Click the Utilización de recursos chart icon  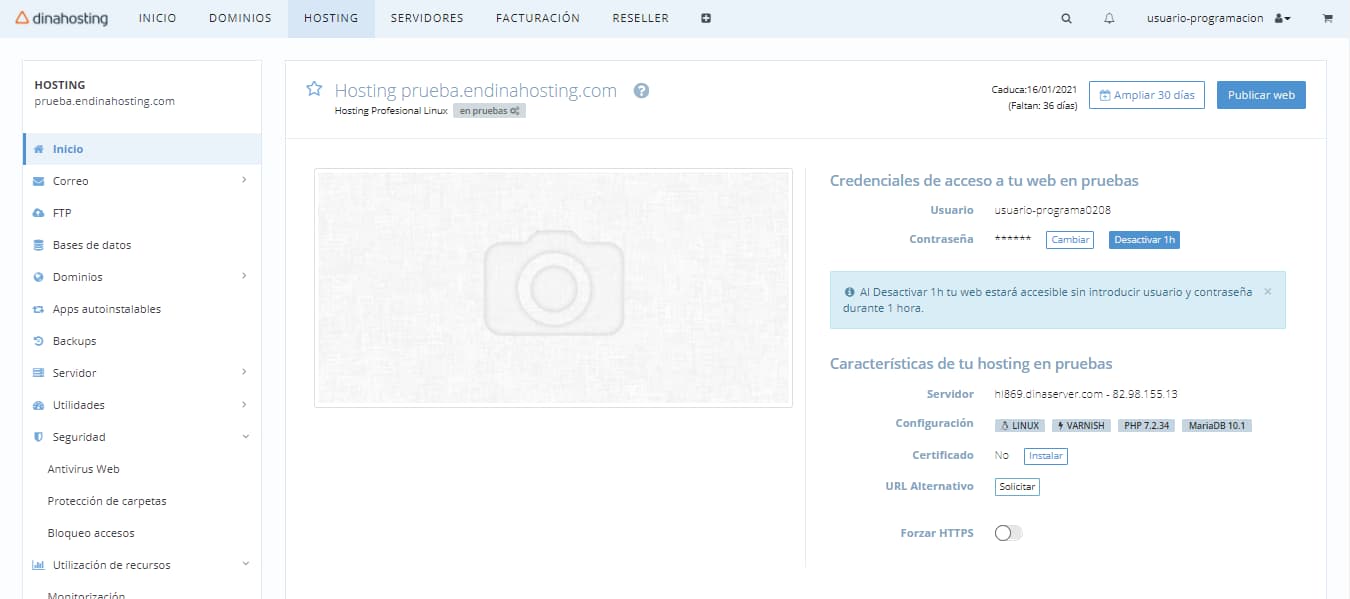(38, 565)
